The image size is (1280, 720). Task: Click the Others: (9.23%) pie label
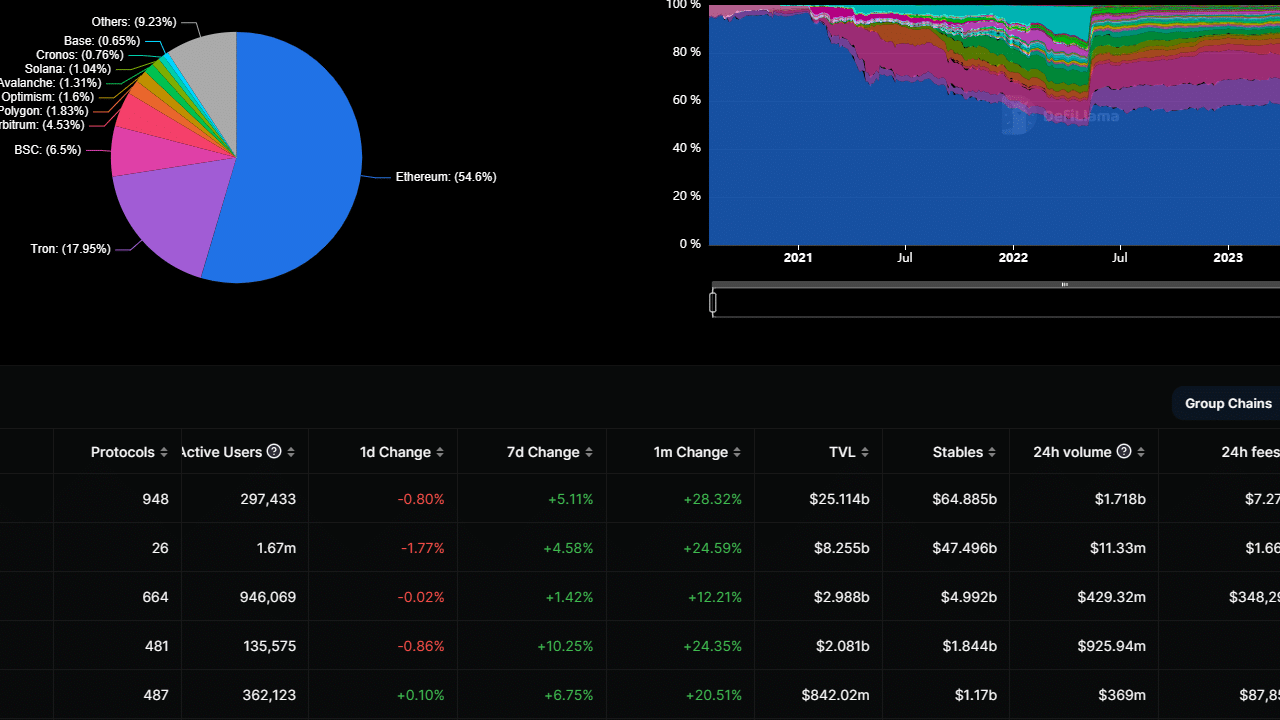pyautogui.click(x=134, y=22)
